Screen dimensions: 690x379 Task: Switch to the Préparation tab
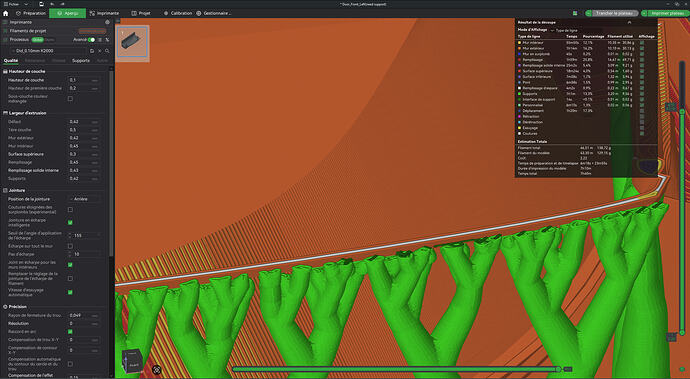pos(30,13)
